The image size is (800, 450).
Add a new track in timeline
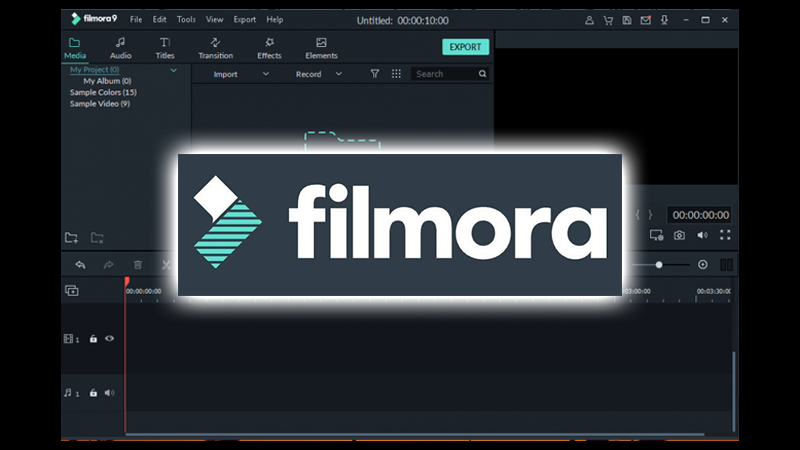click(x=72, y=290)
